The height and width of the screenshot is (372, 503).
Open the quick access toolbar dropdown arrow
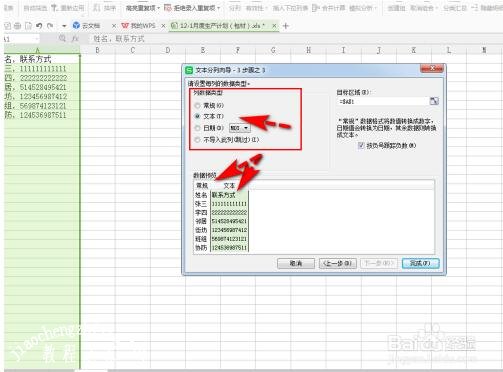(64, 26)
